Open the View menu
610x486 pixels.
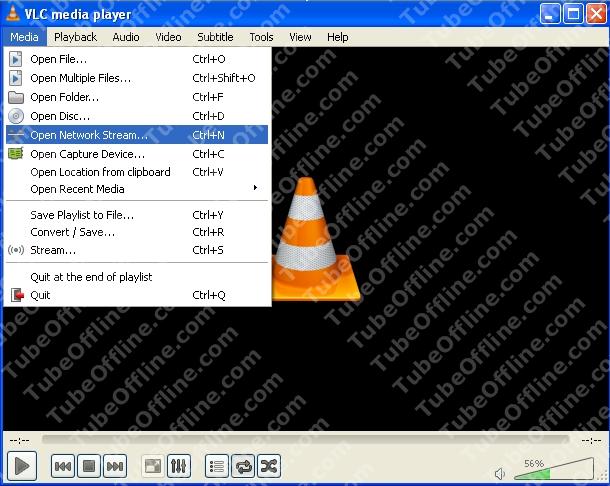coord(300,37)
